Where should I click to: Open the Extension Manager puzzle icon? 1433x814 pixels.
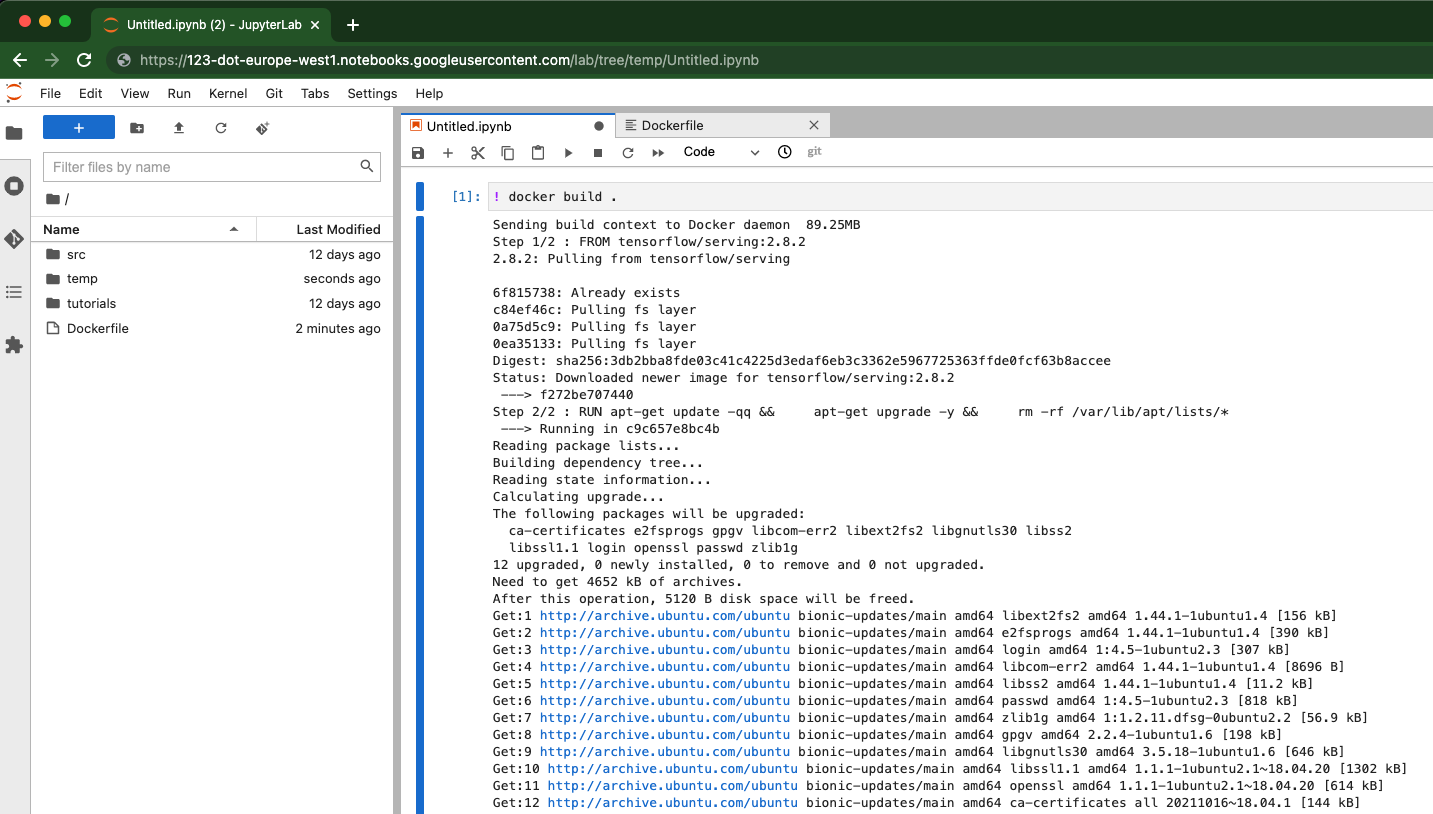click(x=14, y=345)
